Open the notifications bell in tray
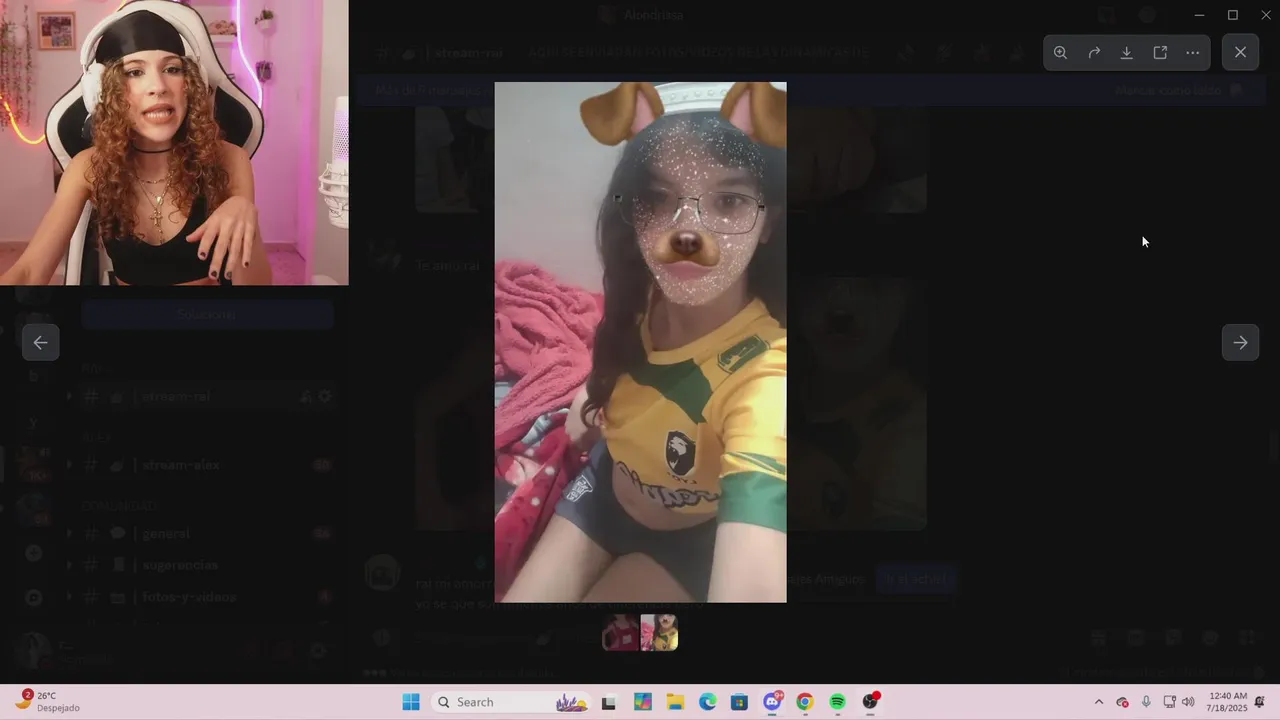The width and height of the screenshot is (1280, 720). click(x=1260, y=702)
